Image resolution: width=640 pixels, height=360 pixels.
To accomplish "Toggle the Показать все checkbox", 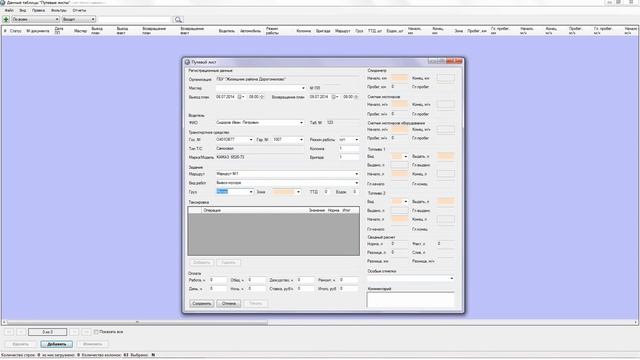I will [x=96, y=332].
